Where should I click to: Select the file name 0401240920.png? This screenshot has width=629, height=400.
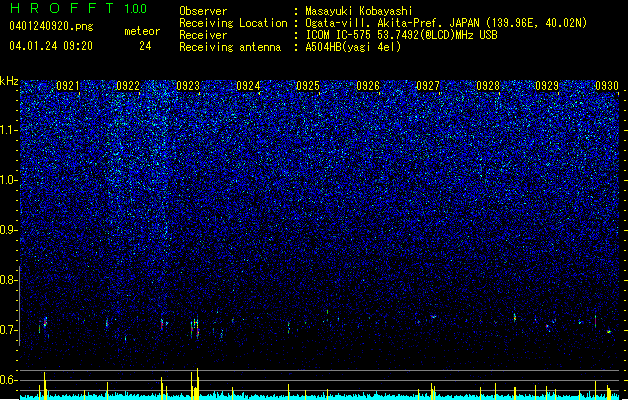[51, 26]
